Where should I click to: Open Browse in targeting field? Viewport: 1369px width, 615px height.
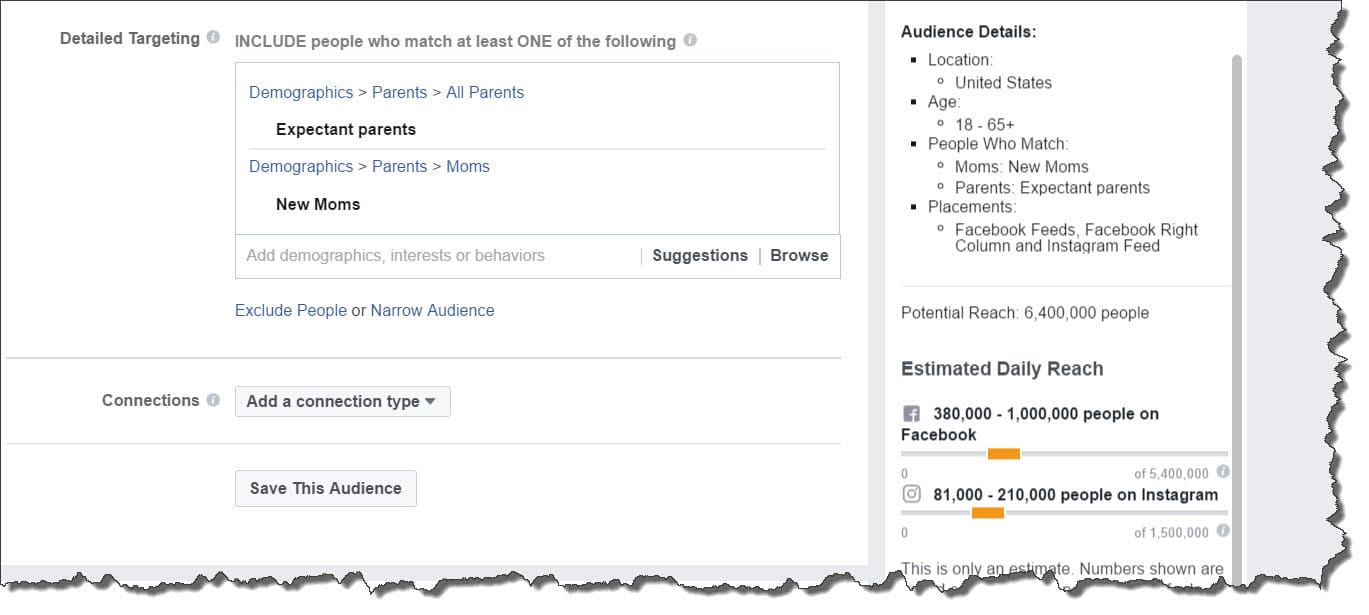tap(799, 256)
